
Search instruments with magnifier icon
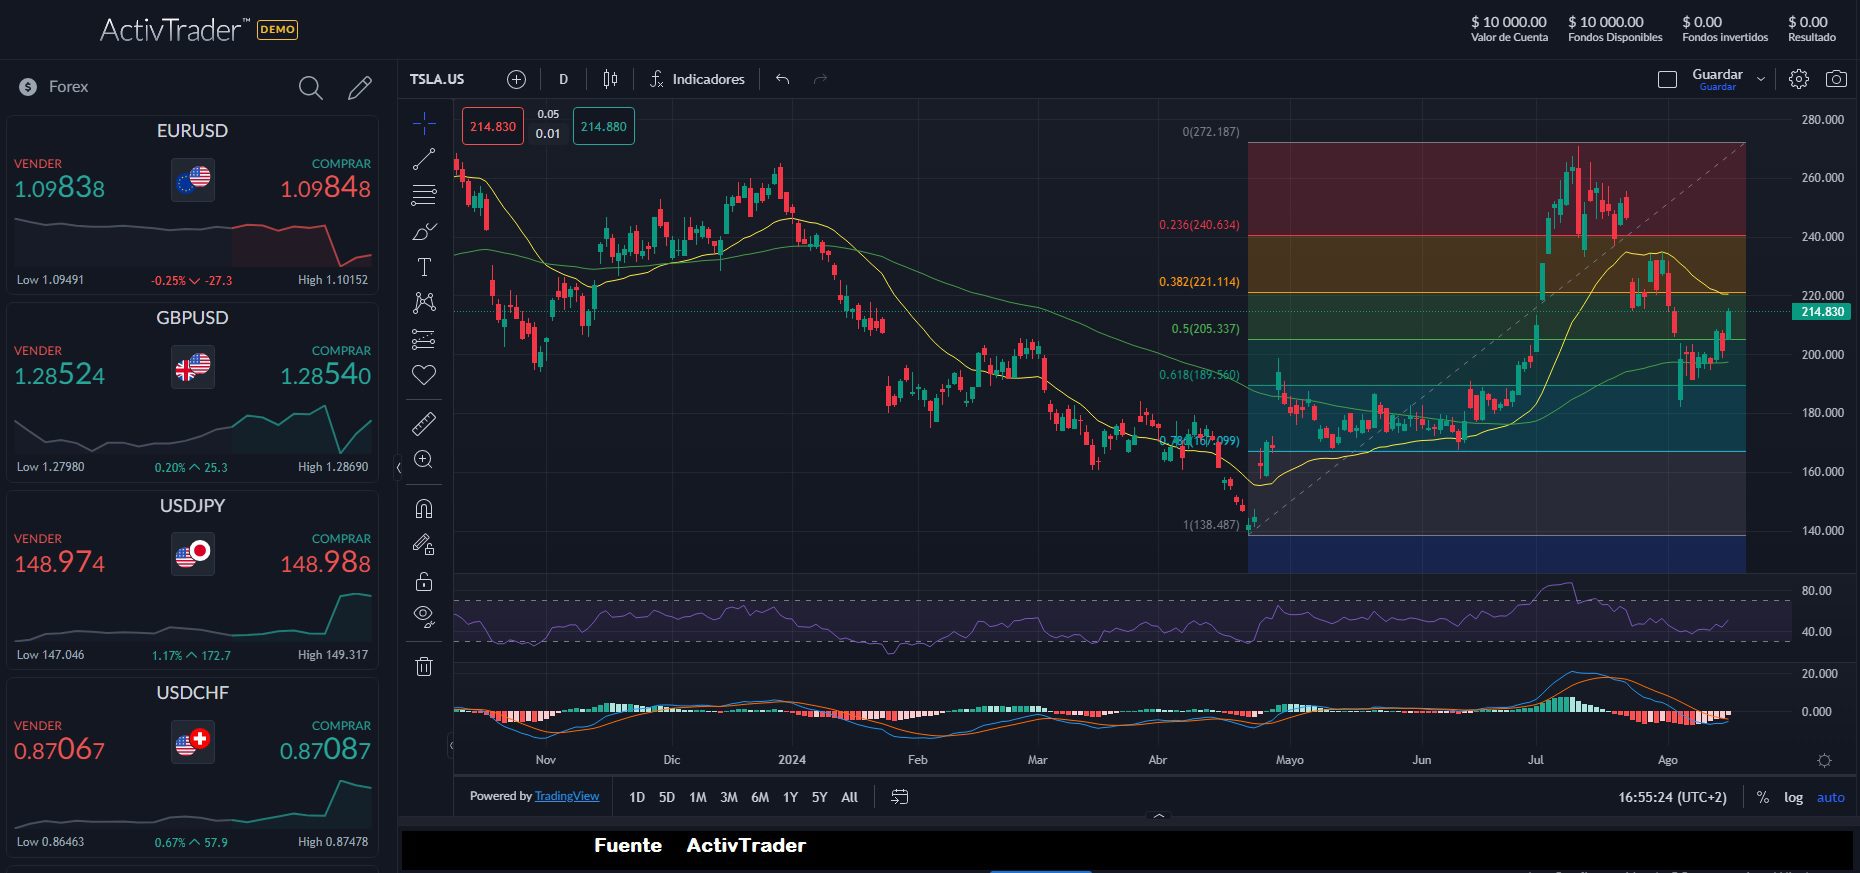pyautogui.click(x=310, y=88)
